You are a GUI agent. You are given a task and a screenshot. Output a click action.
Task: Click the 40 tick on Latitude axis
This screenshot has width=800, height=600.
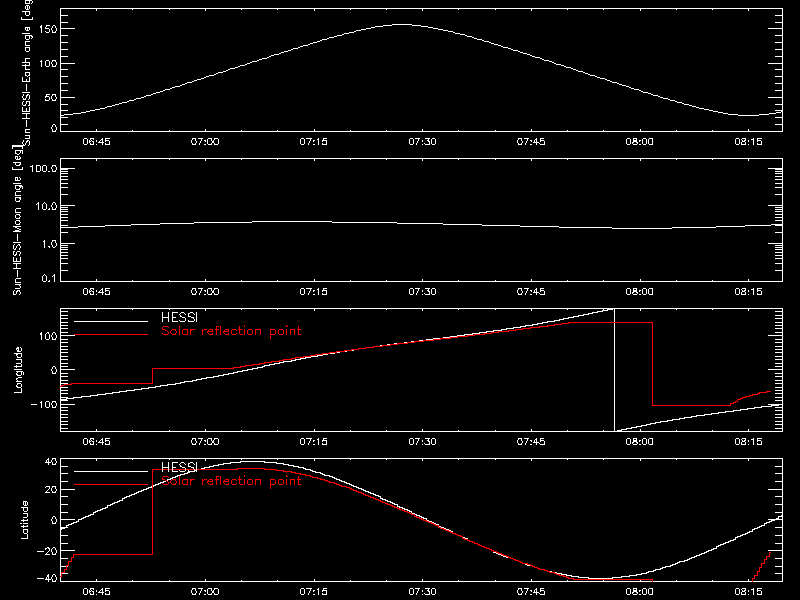51,462
